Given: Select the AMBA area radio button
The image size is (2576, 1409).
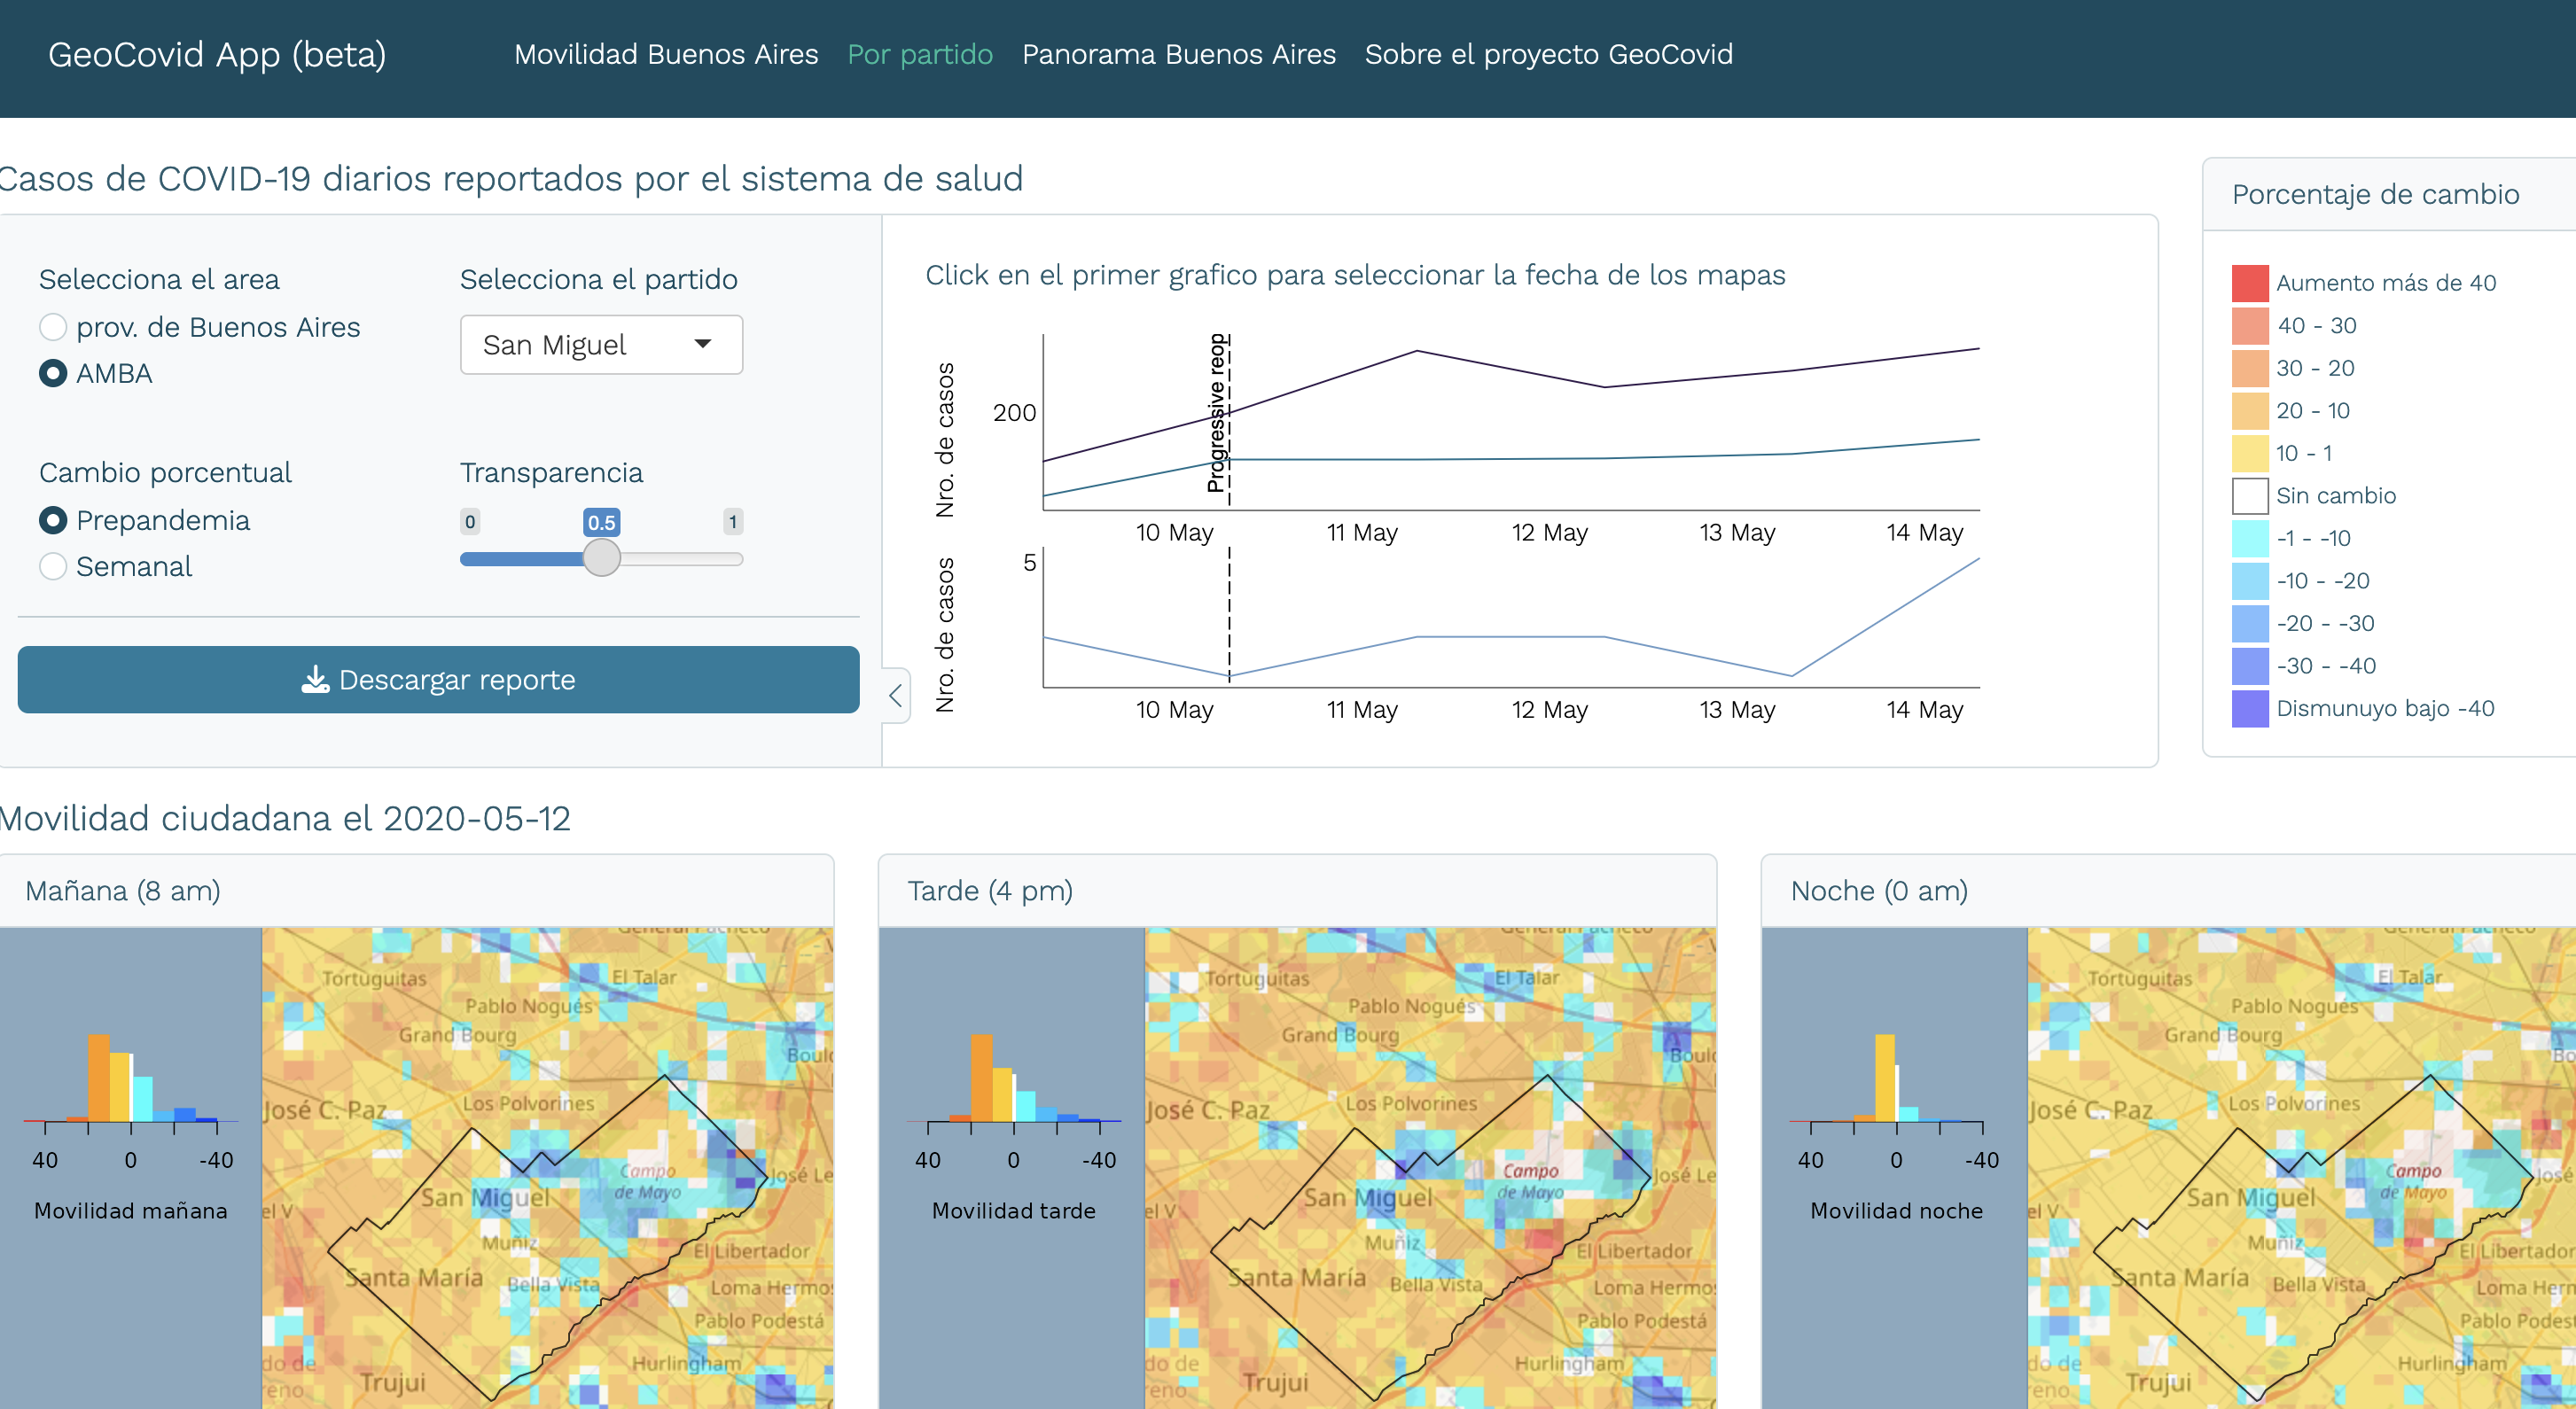Looking at the screenshot, I should click(x=53, y=373).
